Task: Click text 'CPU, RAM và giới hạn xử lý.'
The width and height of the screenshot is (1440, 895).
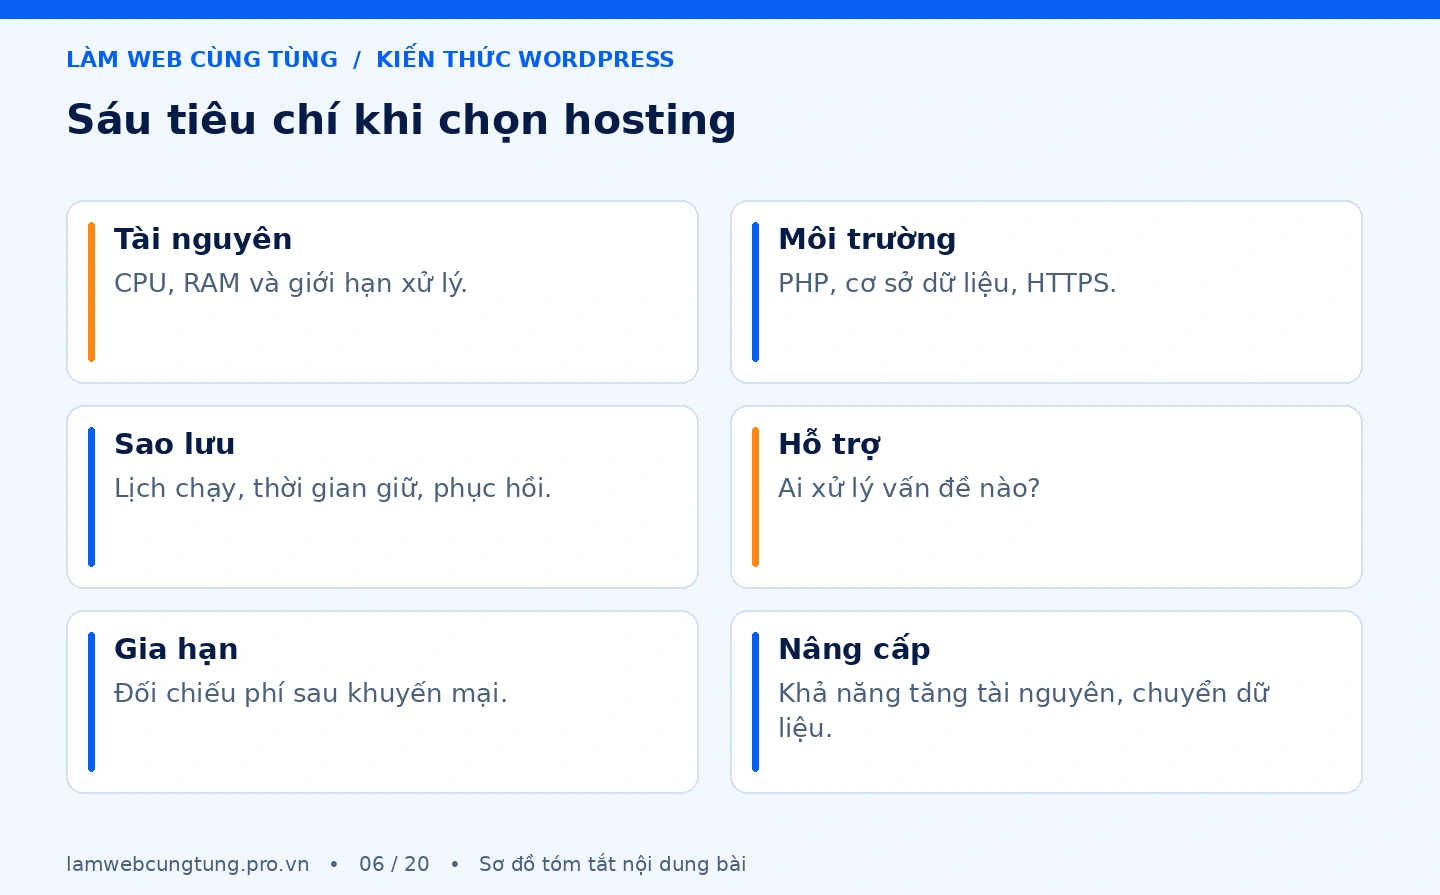Action: (291, 284)
